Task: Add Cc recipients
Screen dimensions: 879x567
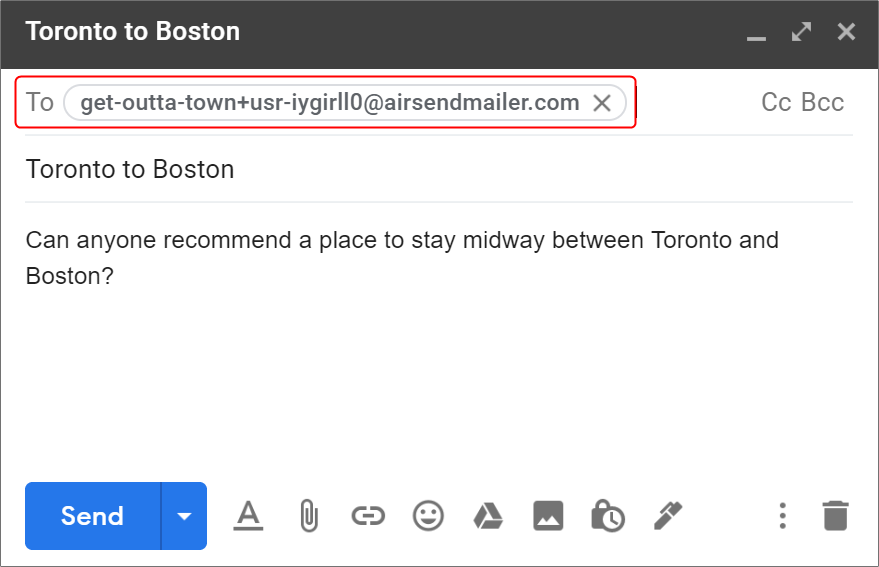Action: click(777, 103)
